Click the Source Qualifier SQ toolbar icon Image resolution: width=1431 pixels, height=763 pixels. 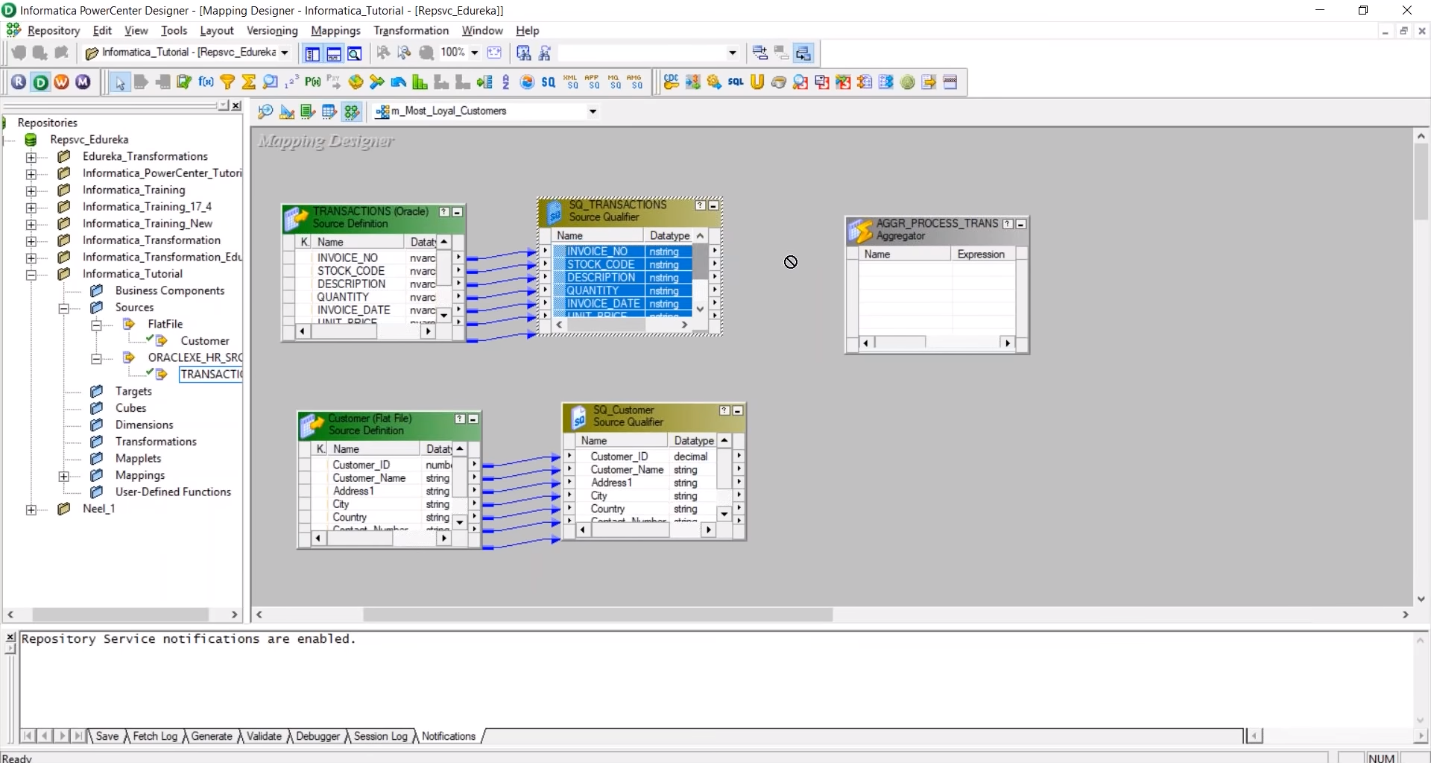(x=548, y=82)
